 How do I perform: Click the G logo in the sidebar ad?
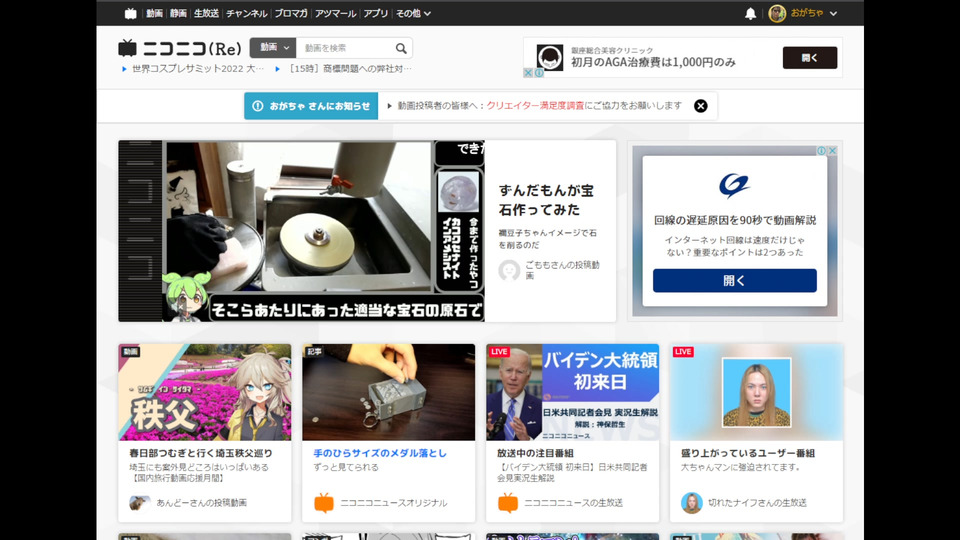tap(734, 186)
